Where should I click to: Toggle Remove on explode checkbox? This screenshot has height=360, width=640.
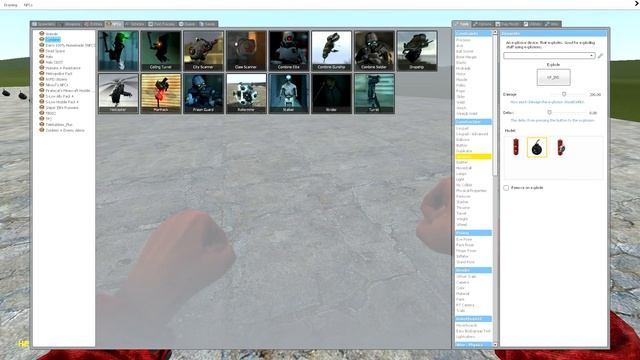pos(506,188)
